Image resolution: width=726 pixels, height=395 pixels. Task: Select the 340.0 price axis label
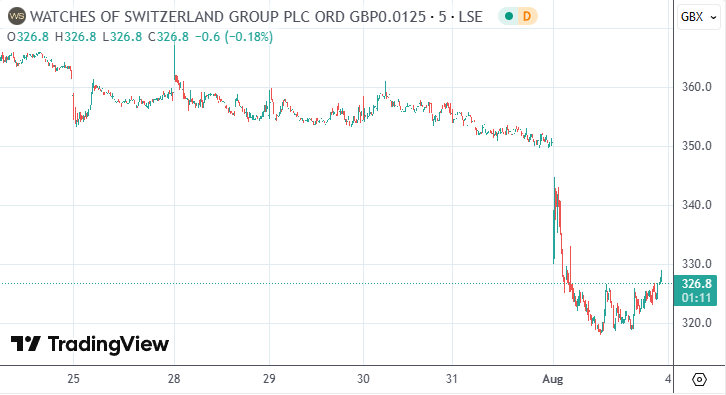696,205
